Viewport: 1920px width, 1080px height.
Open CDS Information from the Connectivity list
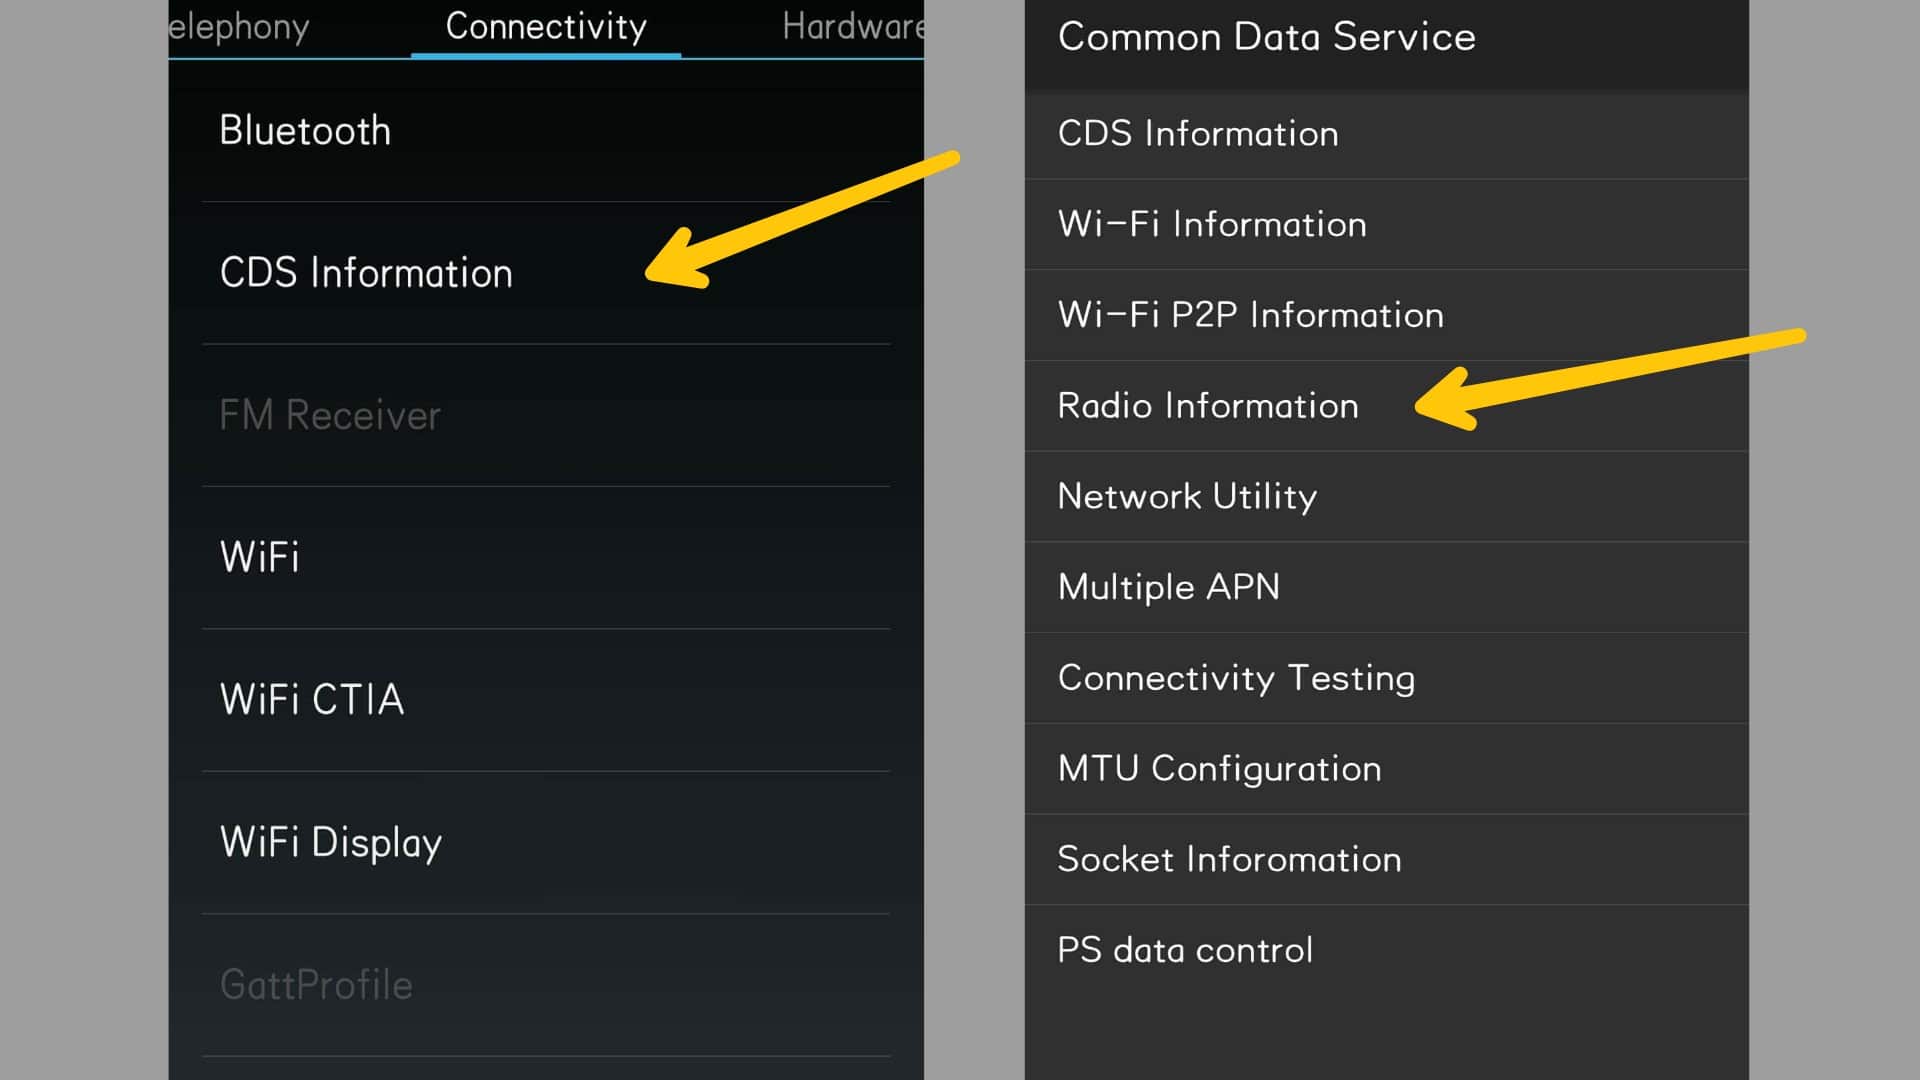point(367,272)
